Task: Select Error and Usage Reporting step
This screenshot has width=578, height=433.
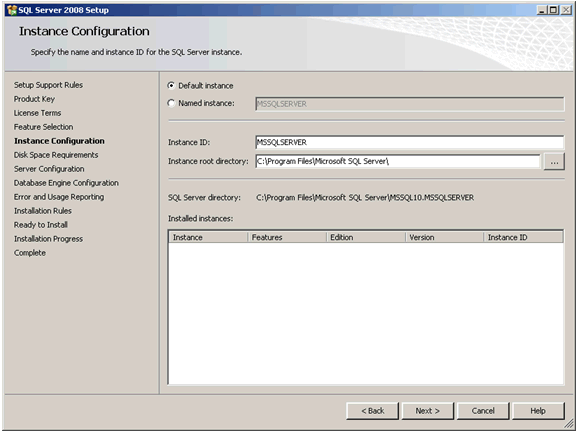Action: point(59,197)
